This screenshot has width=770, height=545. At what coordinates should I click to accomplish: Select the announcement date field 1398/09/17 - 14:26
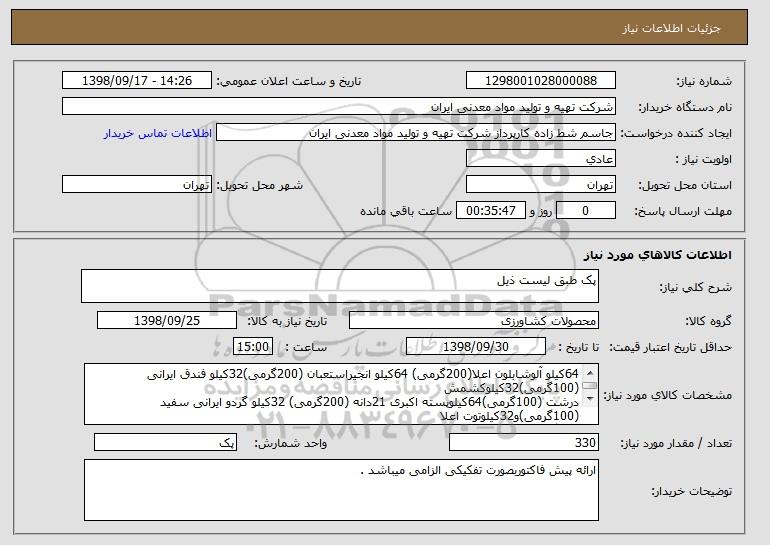pyautogui.click(x=137, y=81)
